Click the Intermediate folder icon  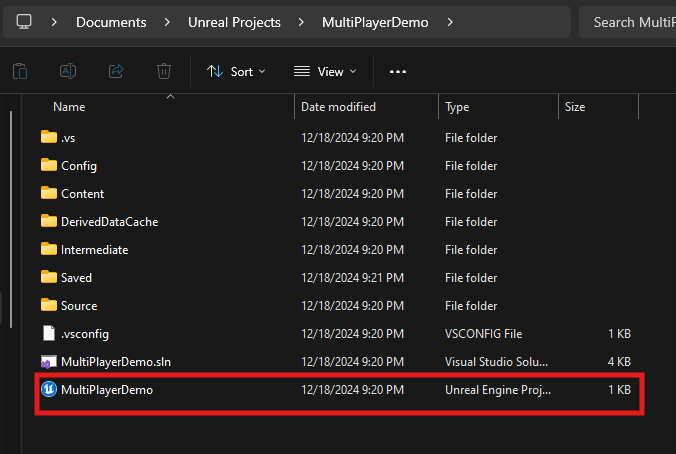[49, 249]
